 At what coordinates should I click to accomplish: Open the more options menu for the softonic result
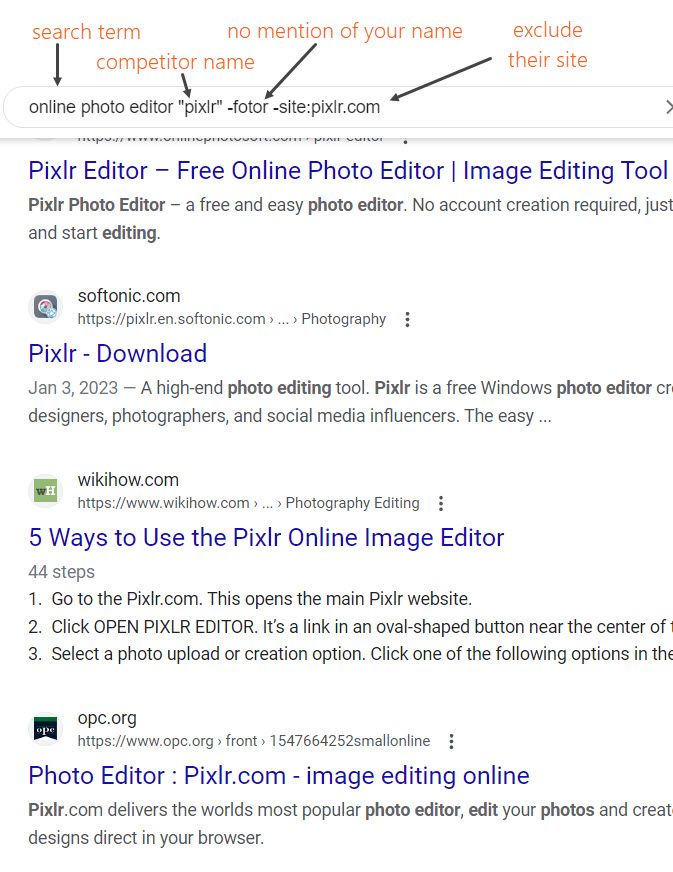pyautogui.click(x=408, y=319)
